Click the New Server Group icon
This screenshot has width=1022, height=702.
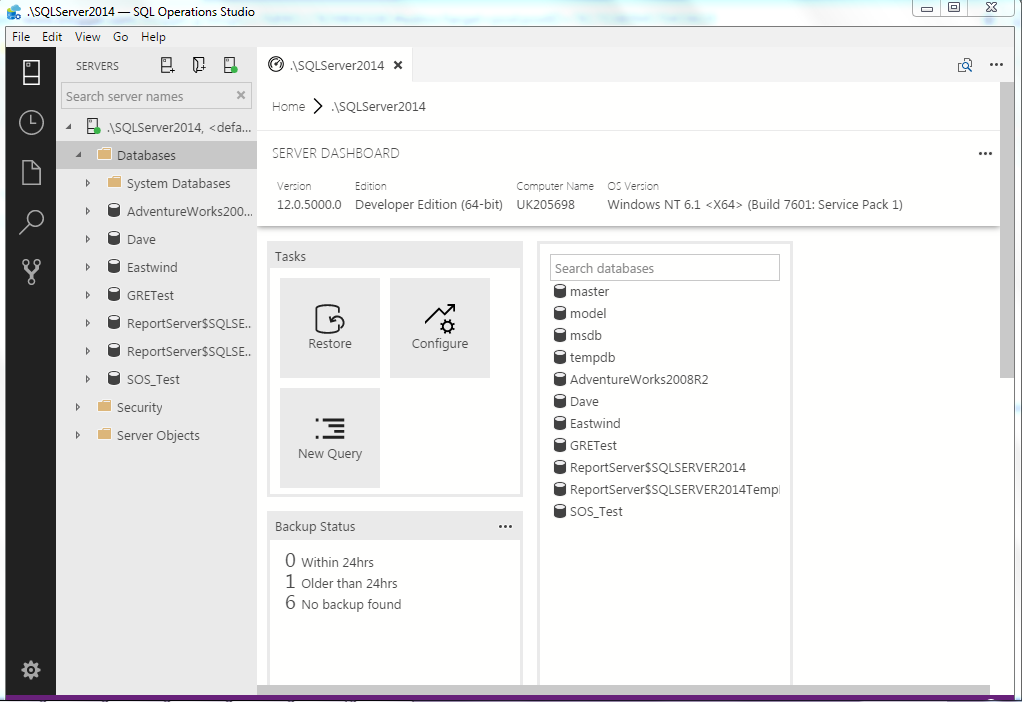pos(199,65)
